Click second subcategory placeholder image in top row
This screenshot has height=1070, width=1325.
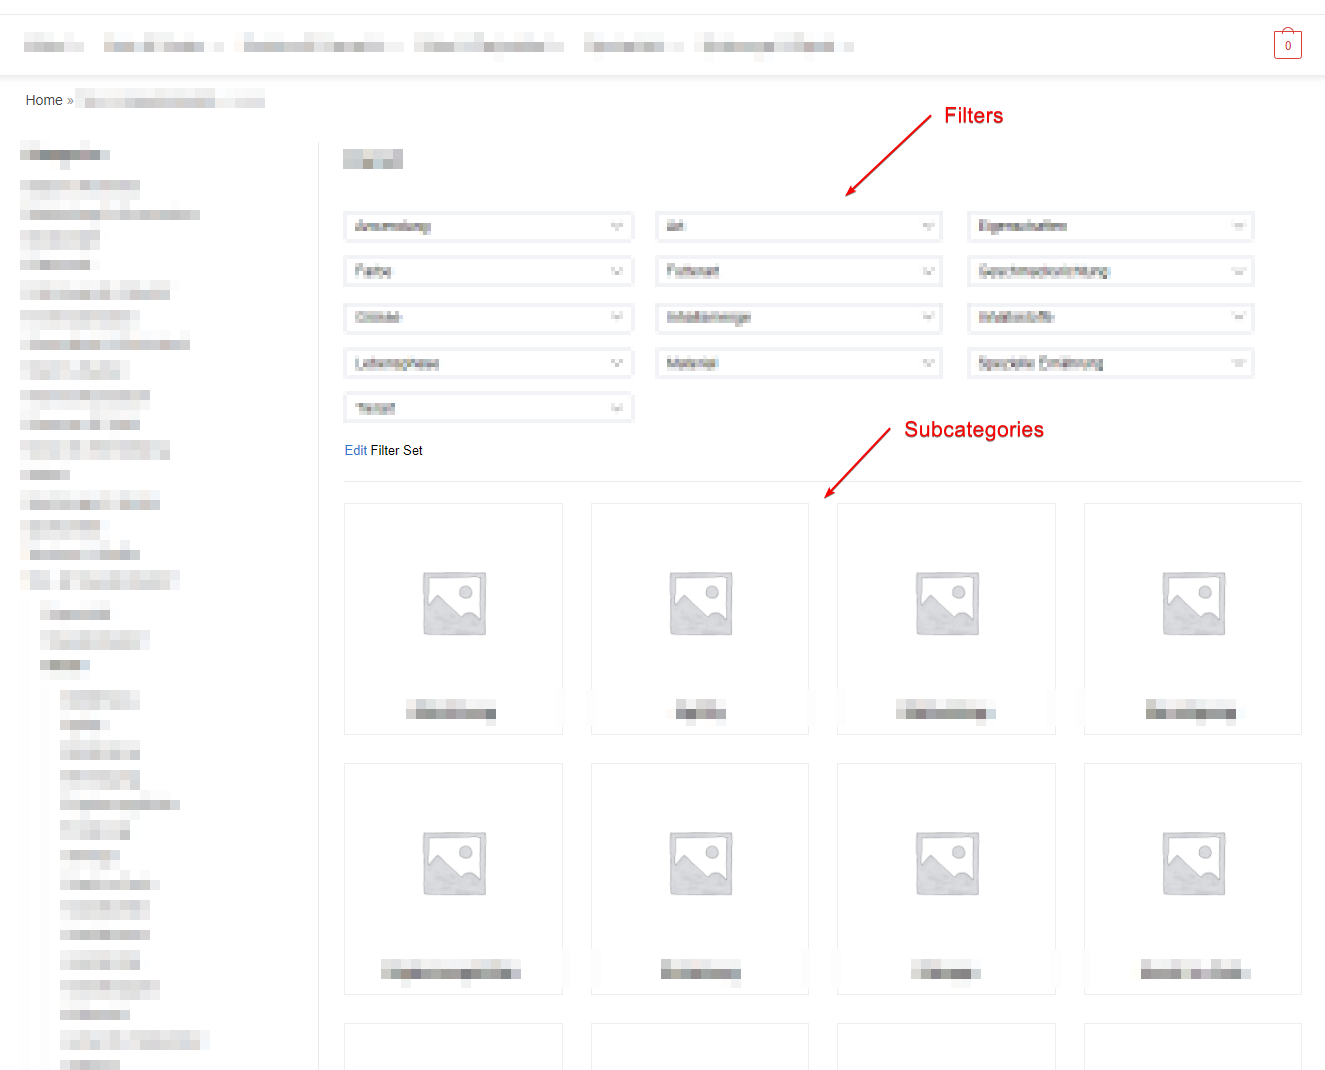pos(700,604)
